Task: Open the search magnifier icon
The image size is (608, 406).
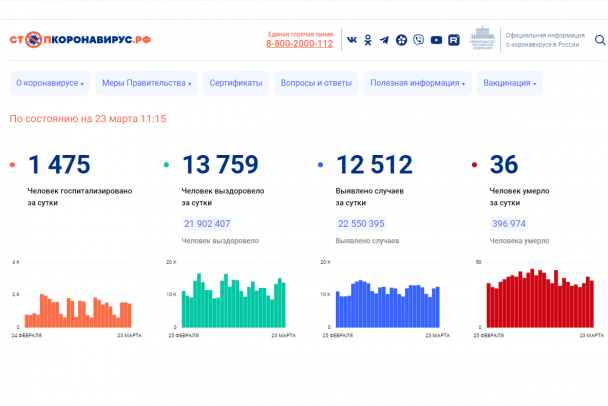Action: click(x=599, y=40)
